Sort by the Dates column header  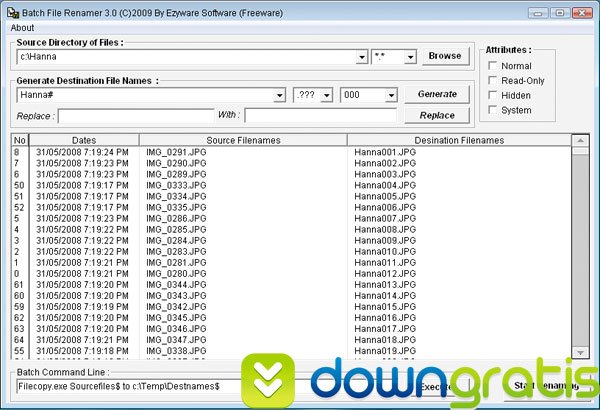pos(84,140)
